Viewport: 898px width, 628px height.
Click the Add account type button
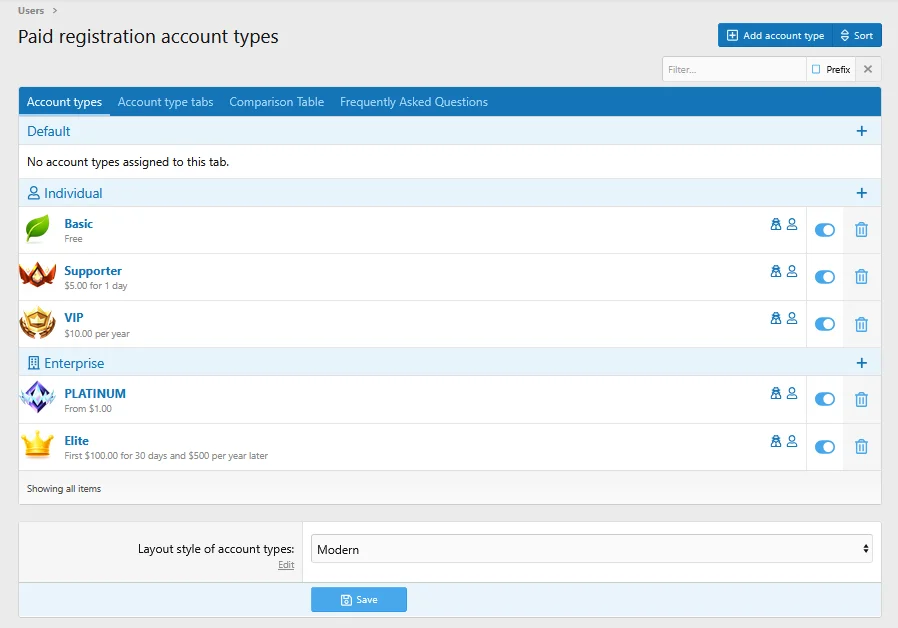pos(775,35)
